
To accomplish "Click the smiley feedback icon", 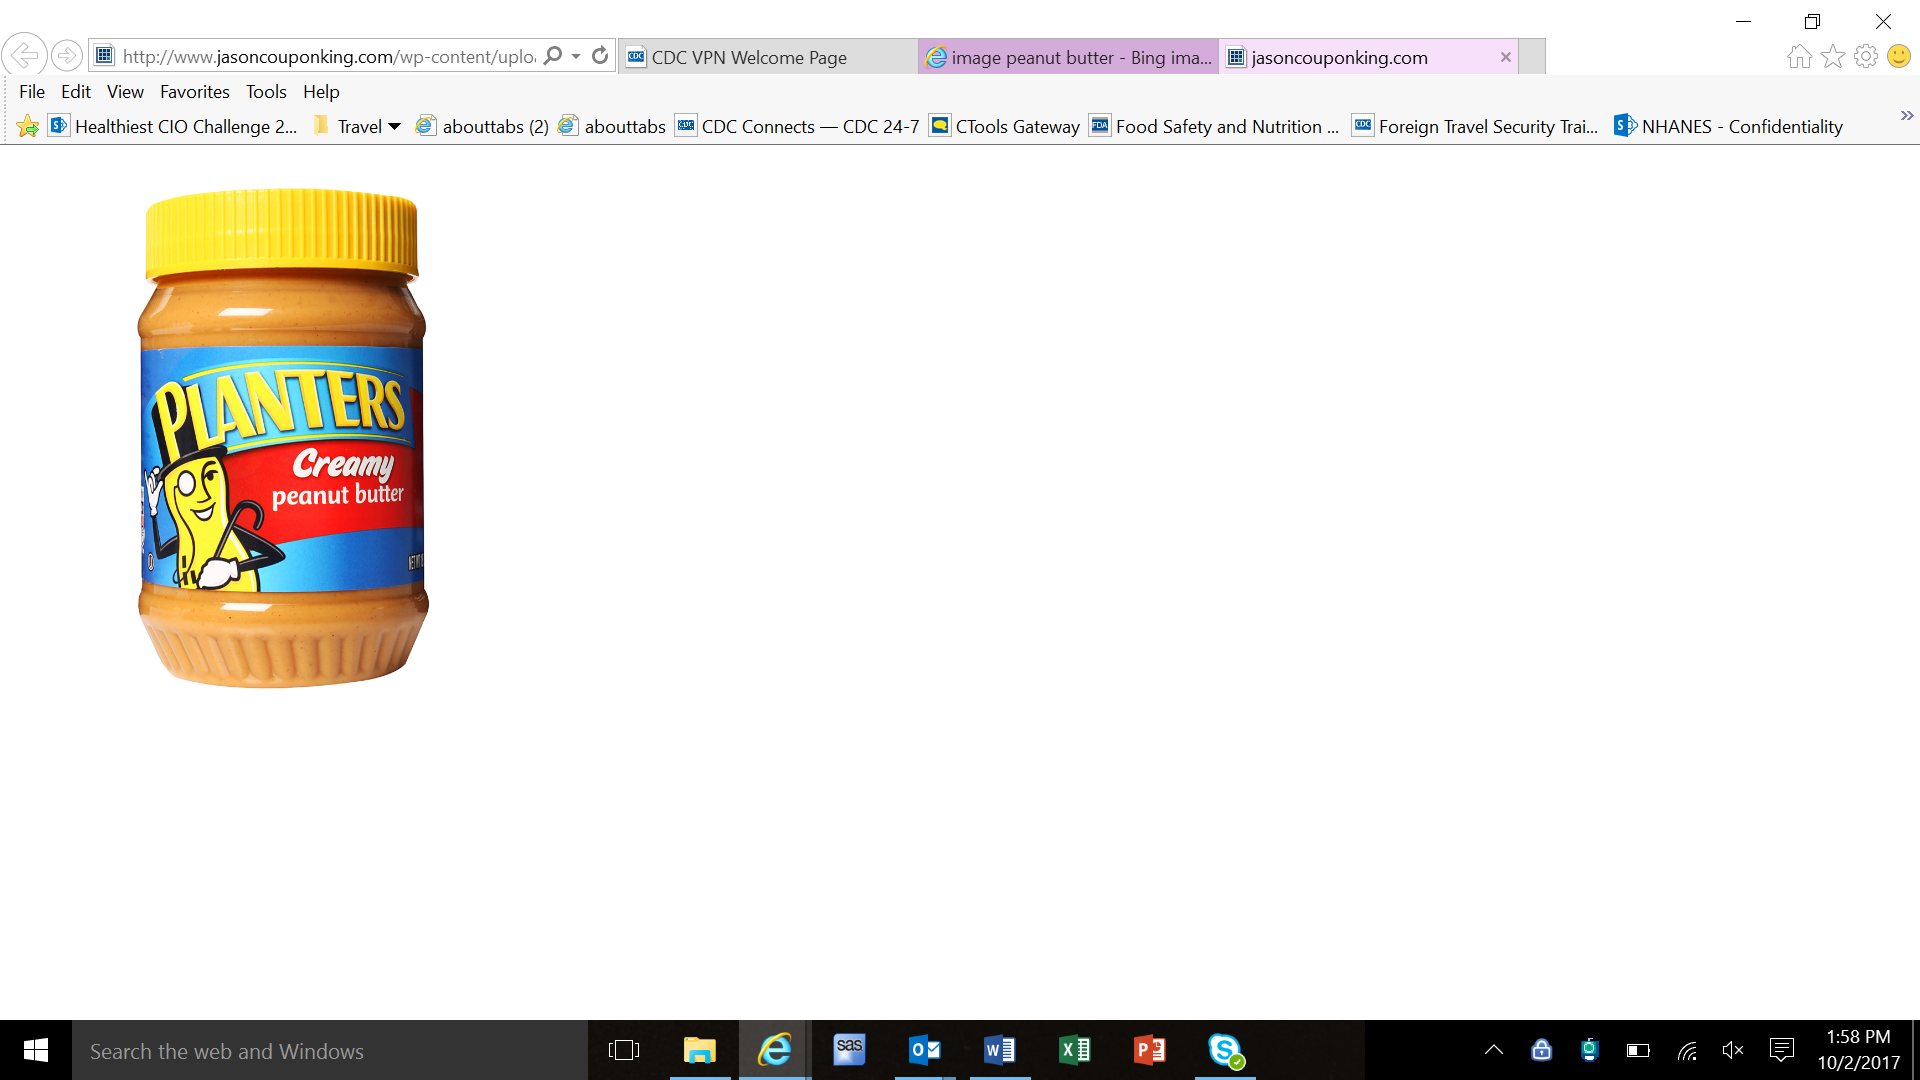I will click(x=1898, y=57).
